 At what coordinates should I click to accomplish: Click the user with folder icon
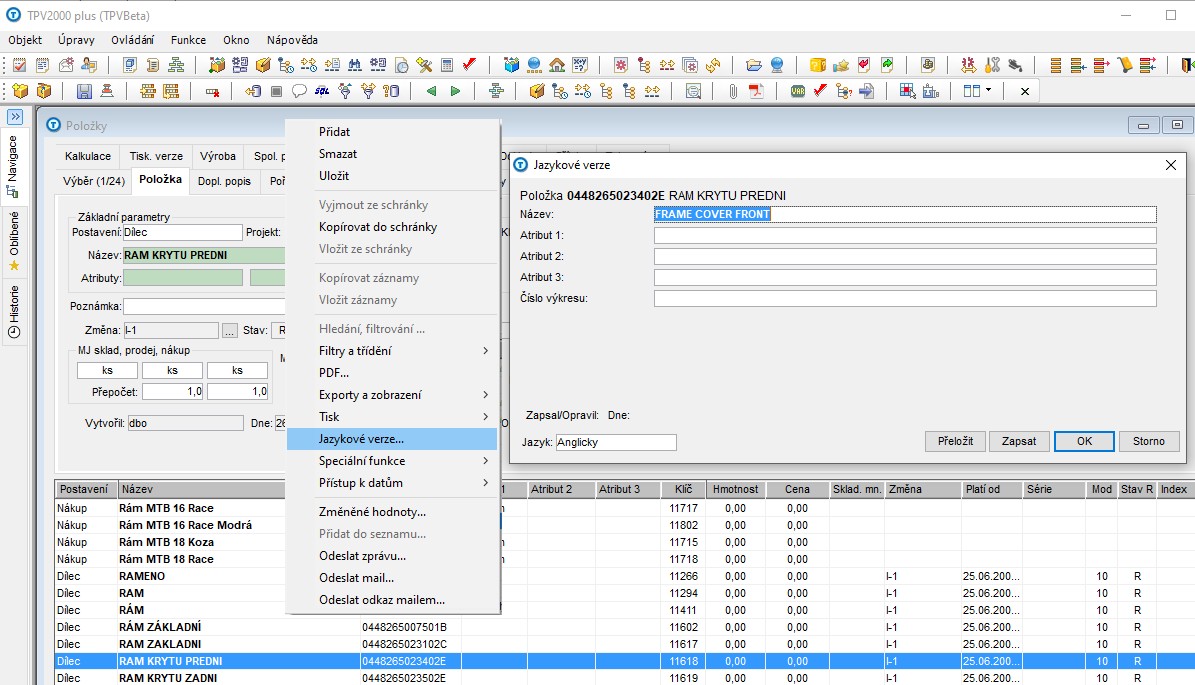point(89,66)
